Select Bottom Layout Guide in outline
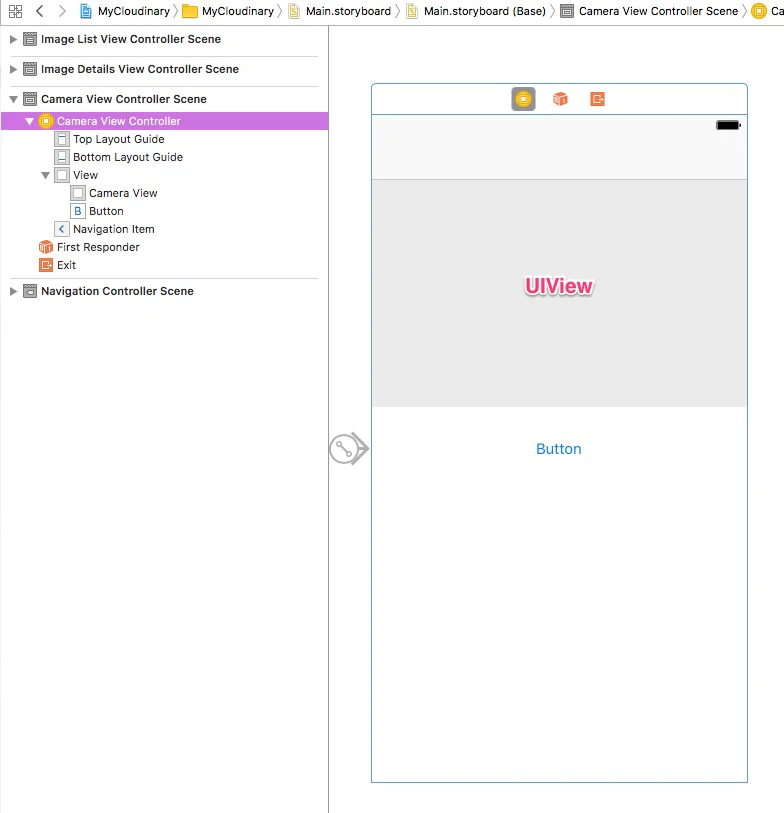 click(x=164, y=157)
